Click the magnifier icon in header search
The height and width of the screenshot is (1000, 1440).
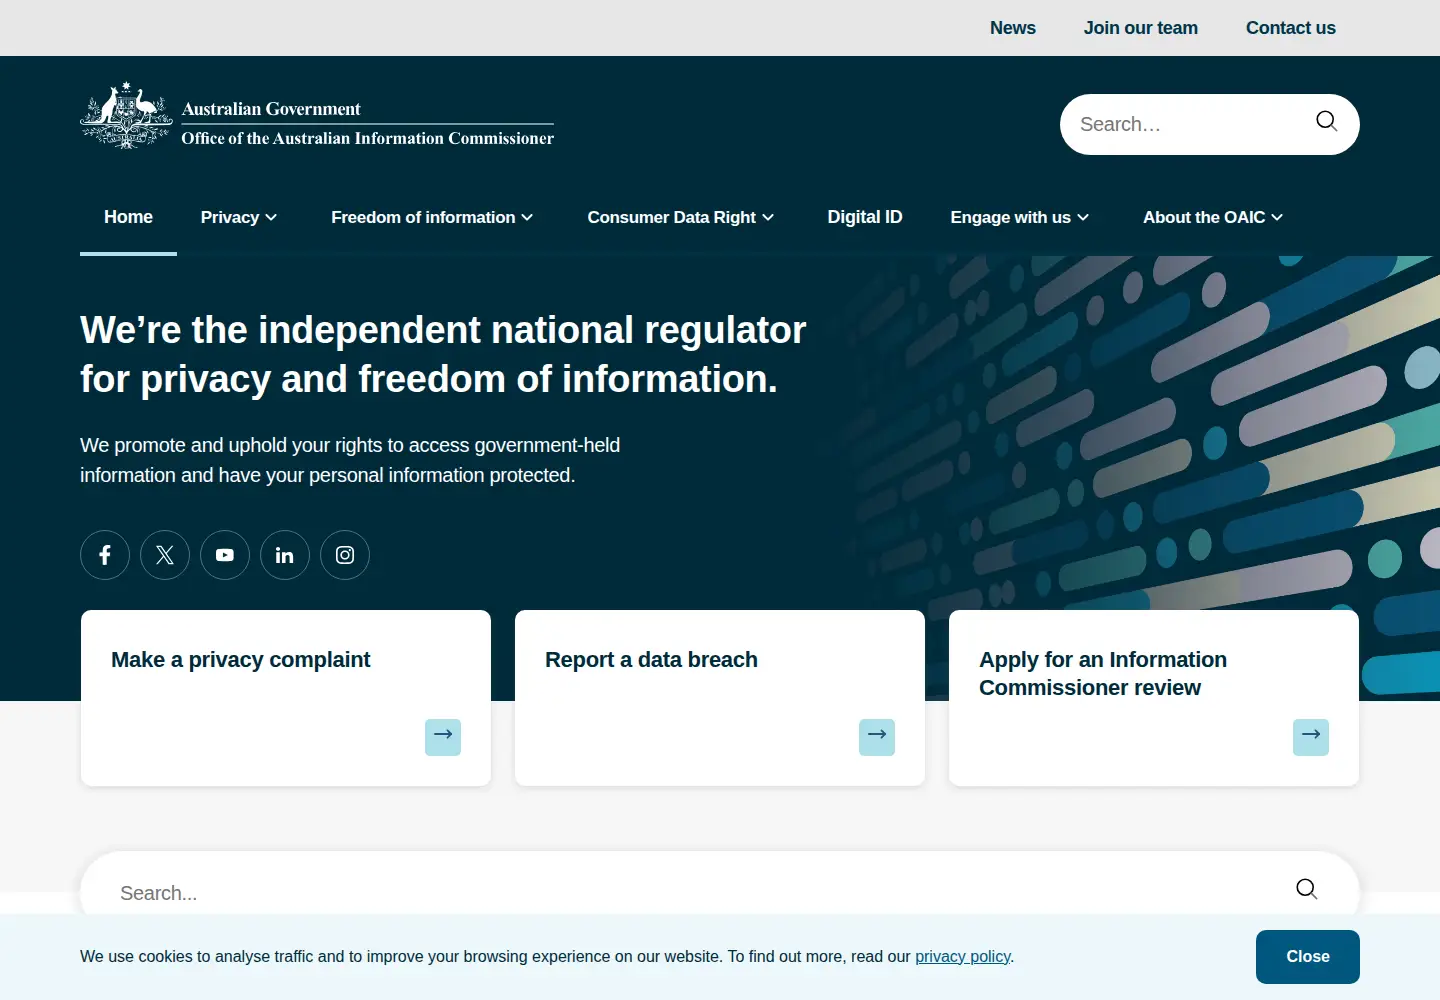pos(1326,121)
